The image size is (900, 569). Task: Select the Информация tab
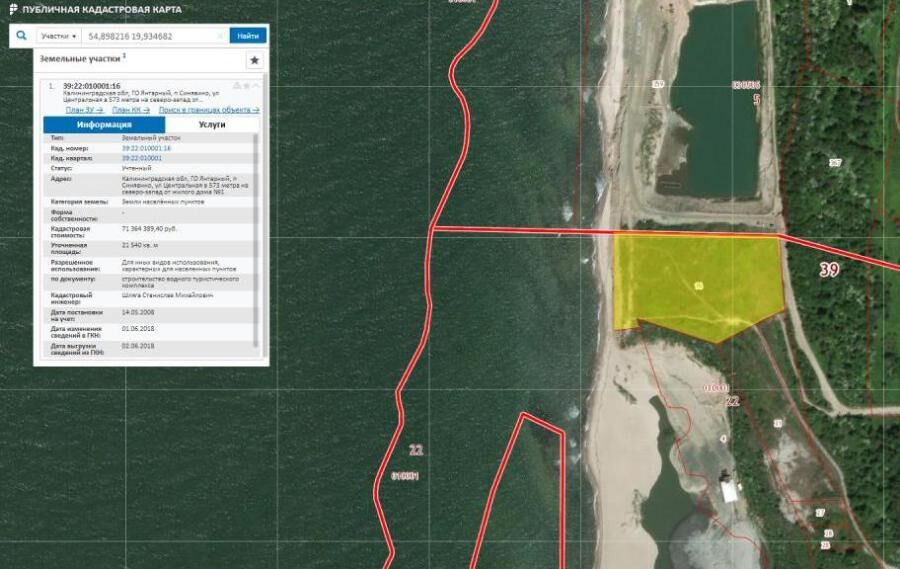pos(104,125)
